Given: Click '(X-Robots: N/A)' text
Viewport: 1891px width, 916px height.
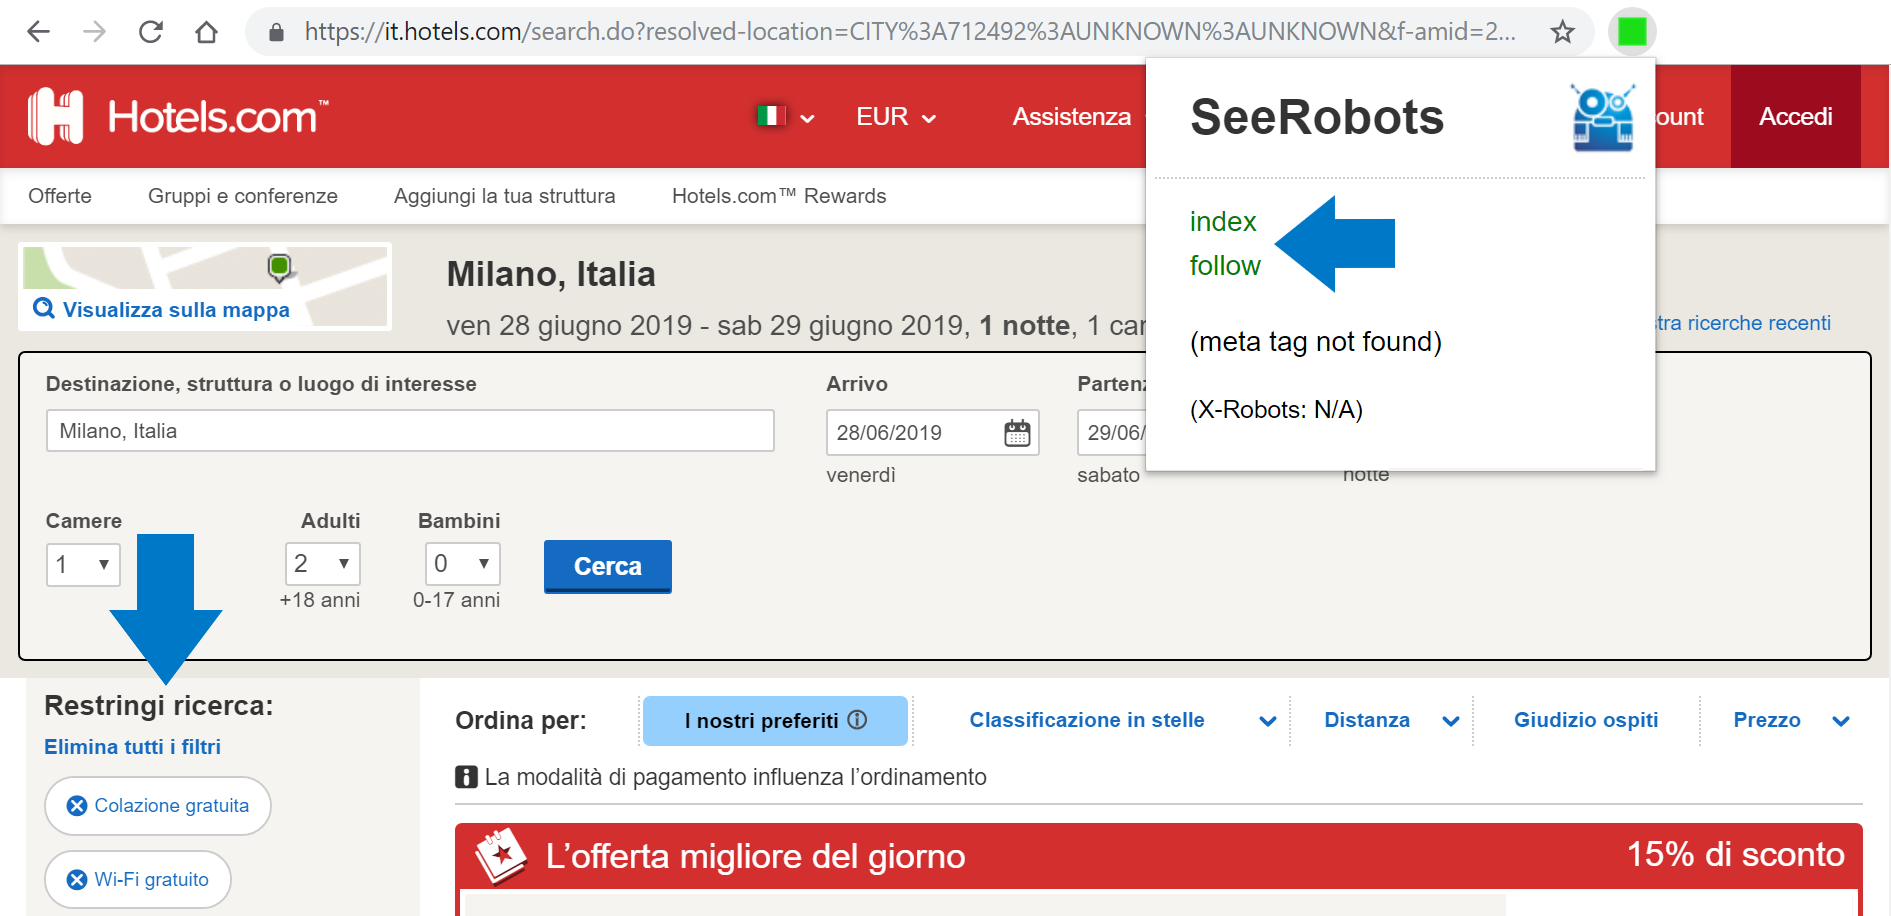Looking at the screenshot, I should point(1276,410).
